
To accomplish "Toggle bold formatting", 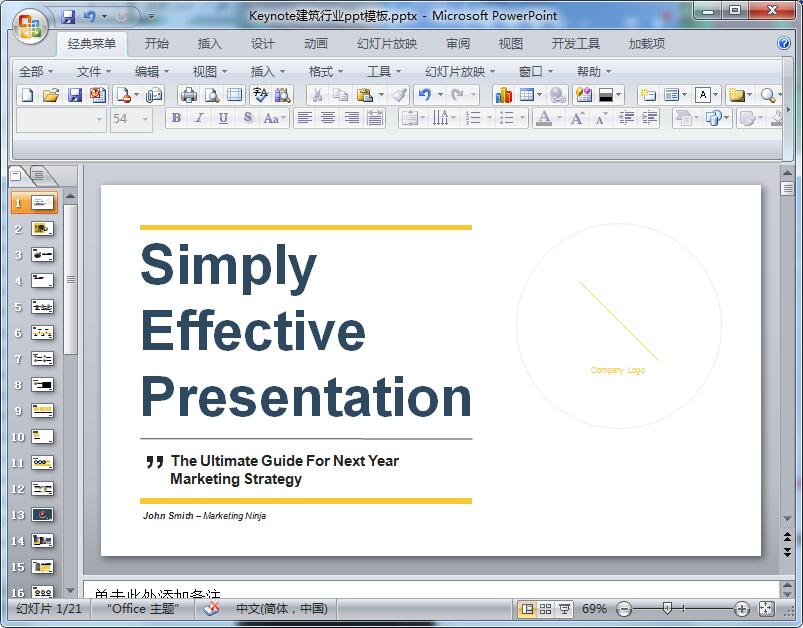I will click(176, 119).
